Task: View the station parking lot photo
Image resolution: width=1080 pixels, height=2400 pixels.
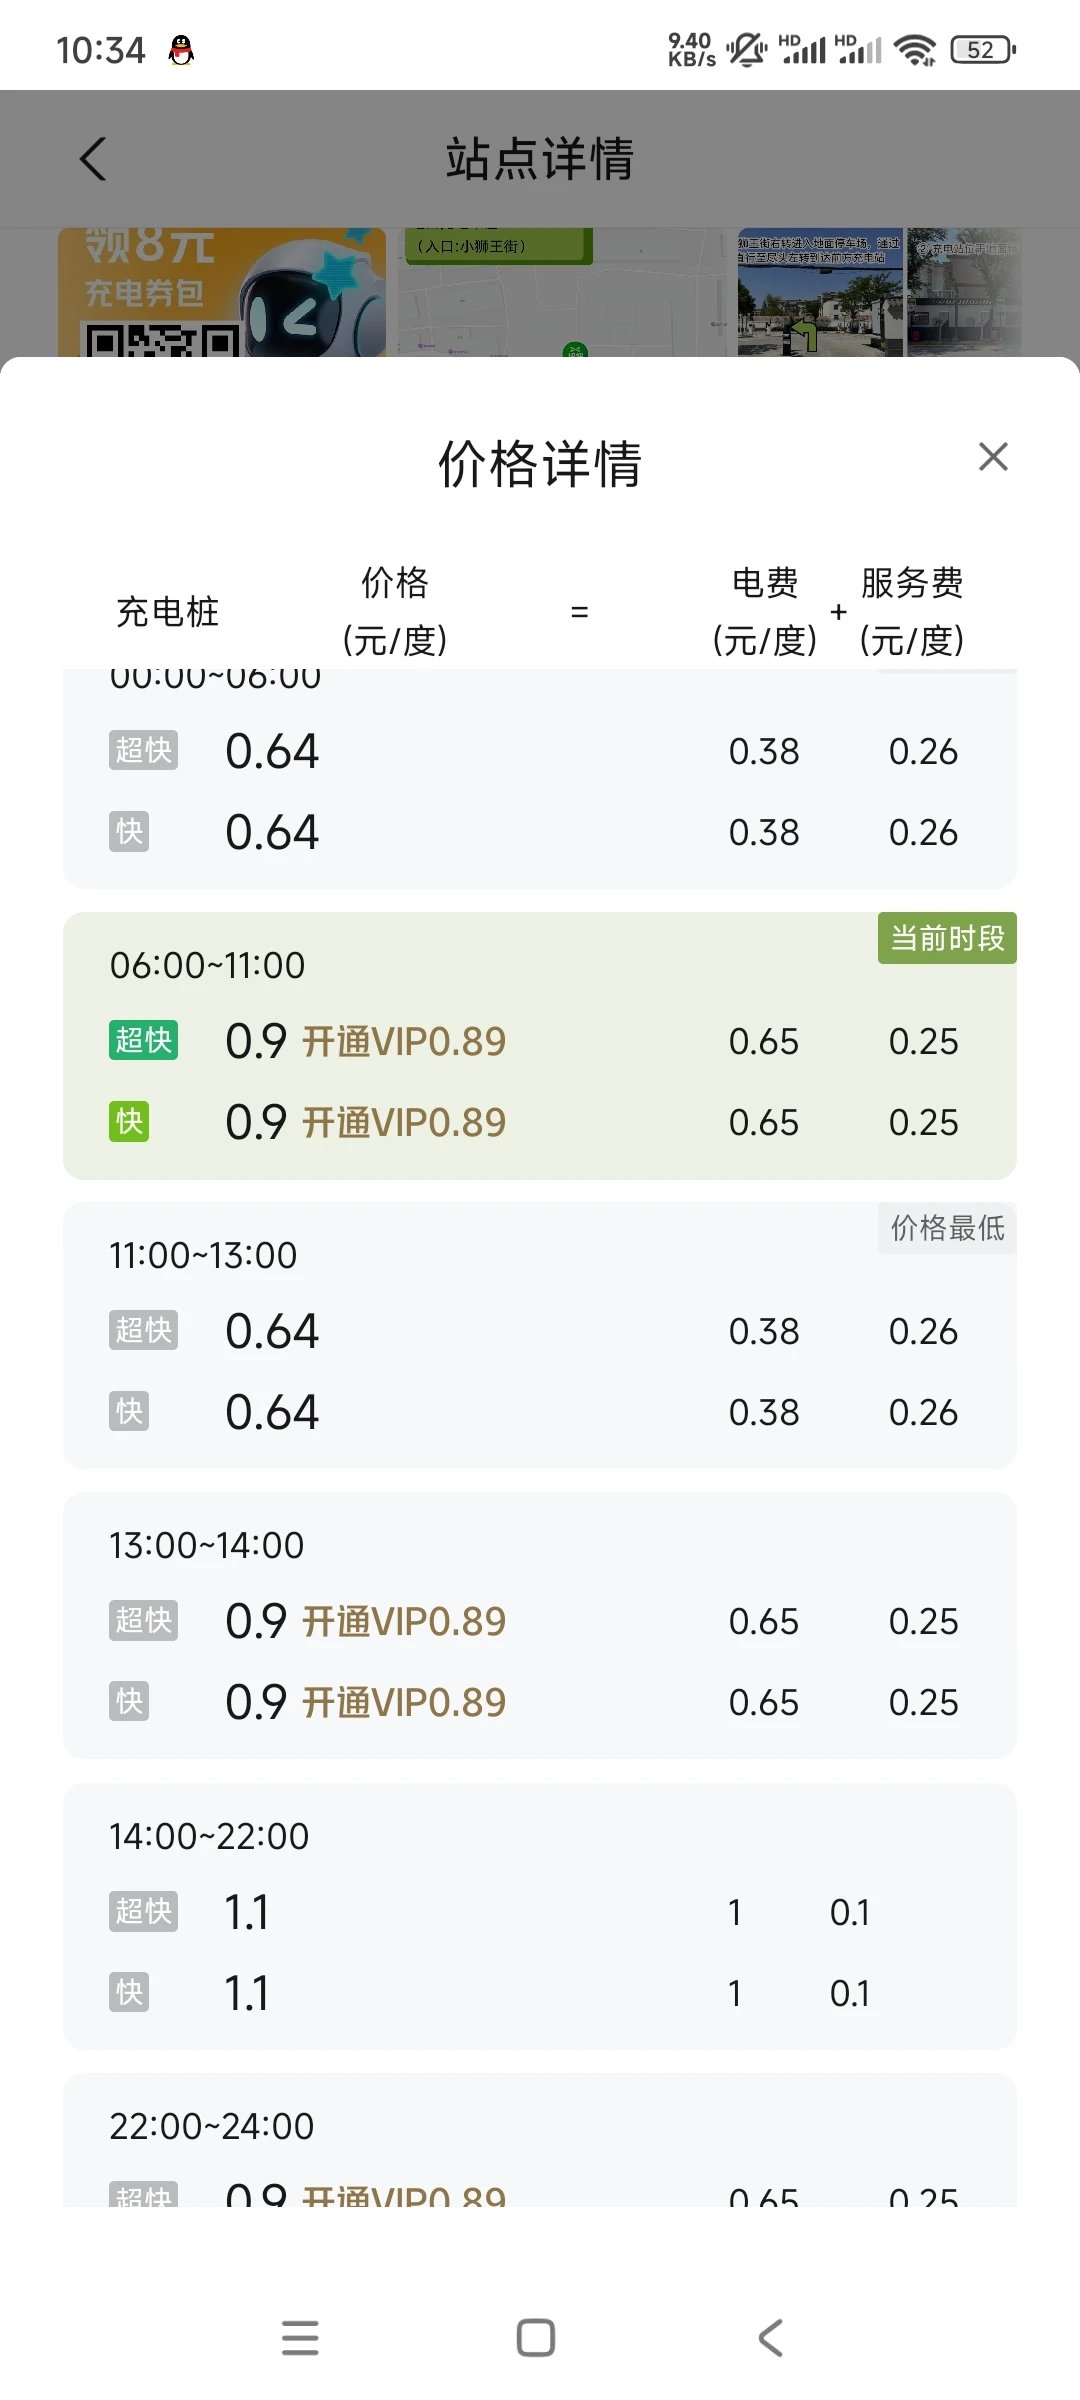Action: point(820,292)
